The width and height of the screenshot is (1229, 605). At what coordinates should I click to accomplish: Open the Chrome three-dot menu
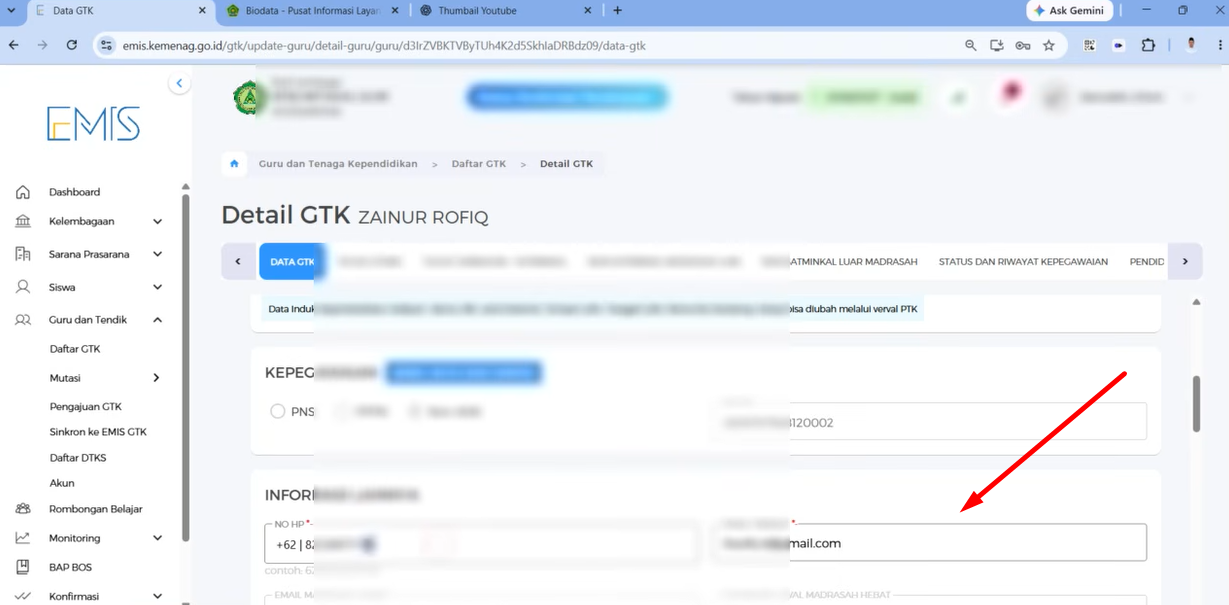click(x=1219, y=45)
